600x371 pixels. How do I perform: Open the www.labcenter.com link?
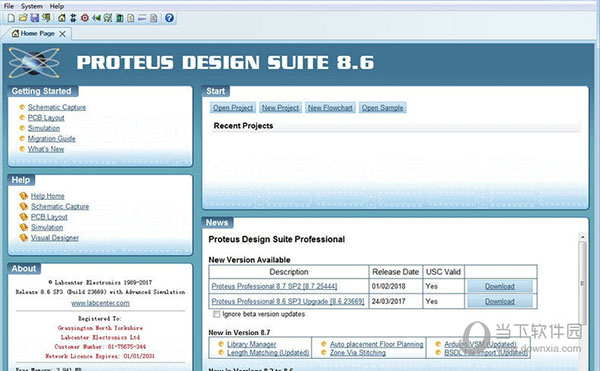pyautogui.click(x=100, y=303)
